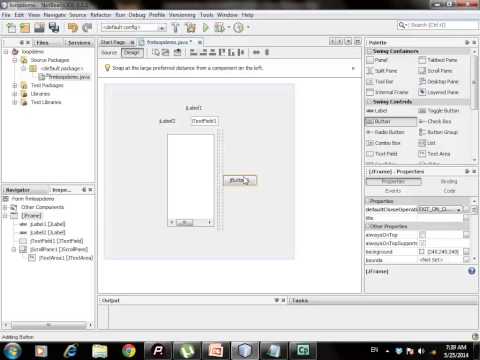Click Change vertical resizability icon
This screenshot has width=480, height=360.
[267, 52]
